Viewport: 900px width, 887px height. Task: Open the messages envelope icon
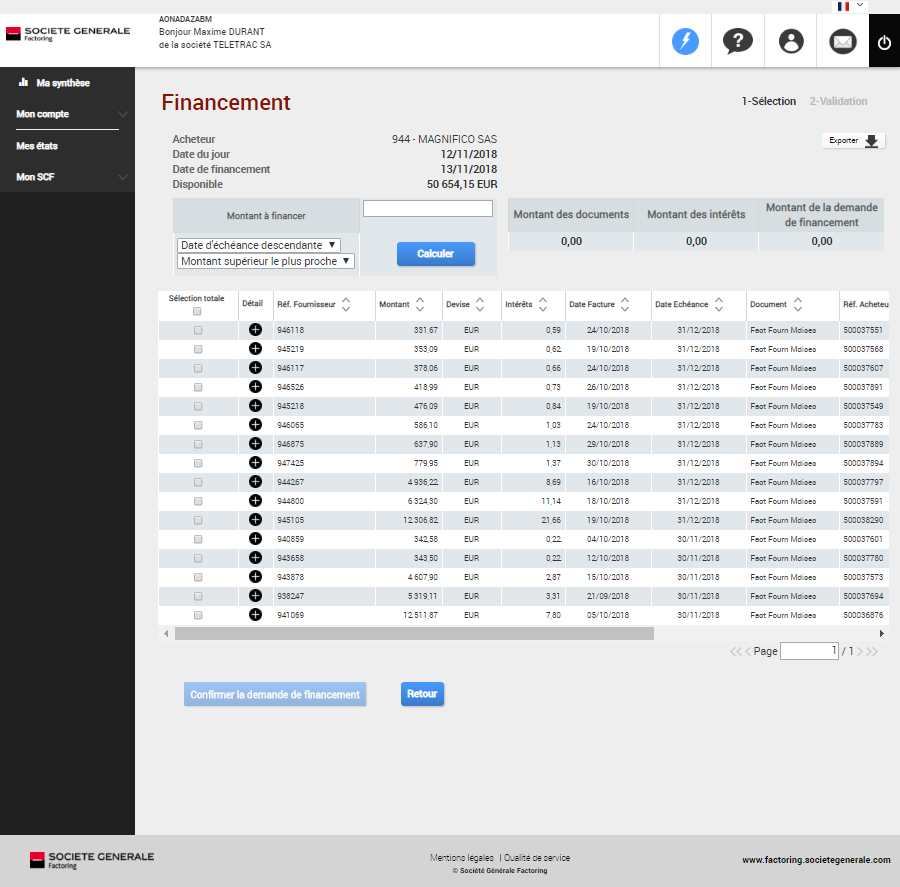tap(843, 41)
